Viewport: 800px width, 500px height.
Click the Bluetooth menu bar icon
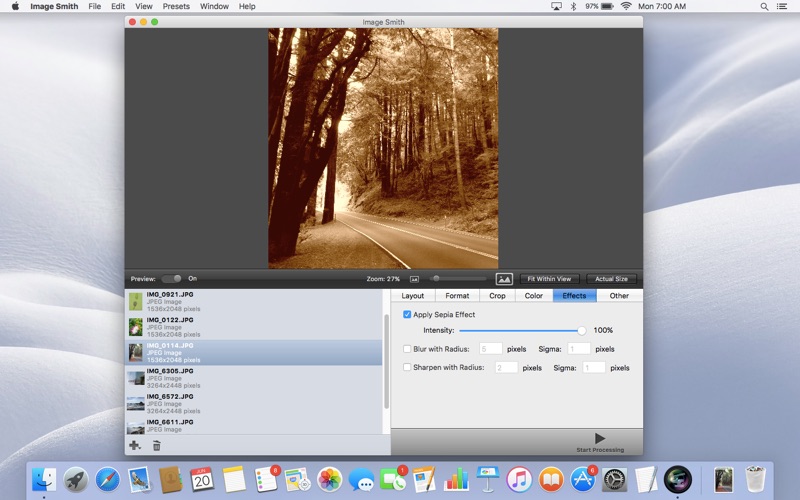coord(573,6)
